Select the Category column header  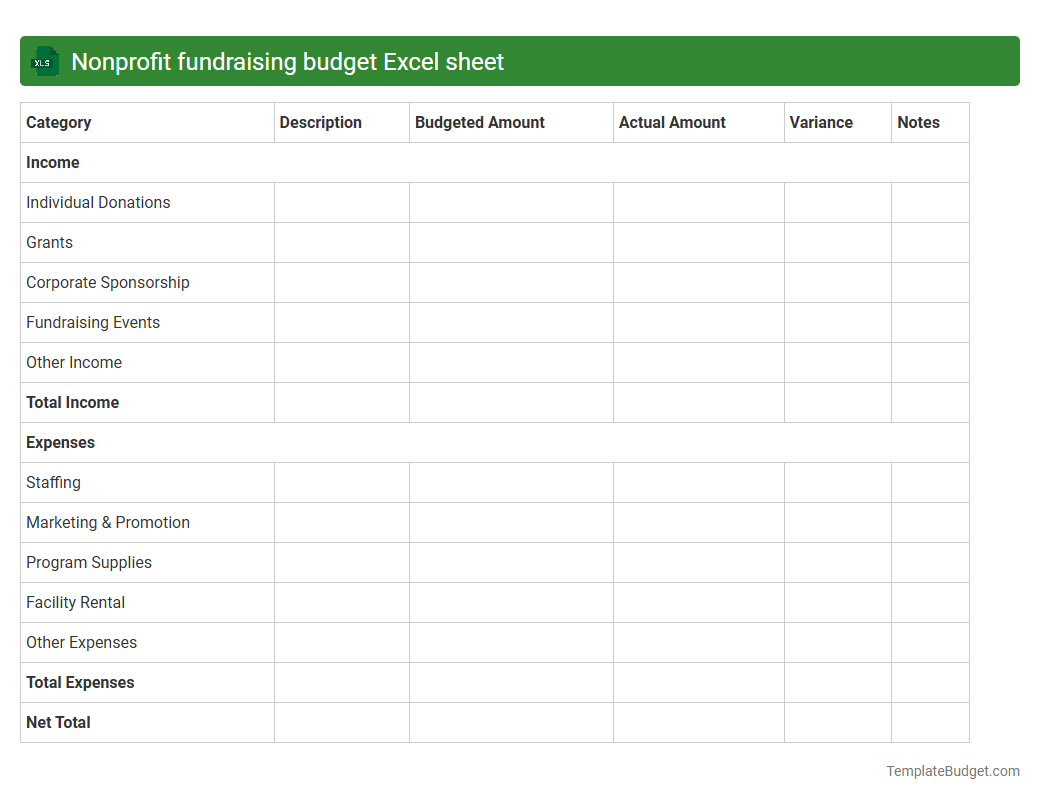point(59,122)
